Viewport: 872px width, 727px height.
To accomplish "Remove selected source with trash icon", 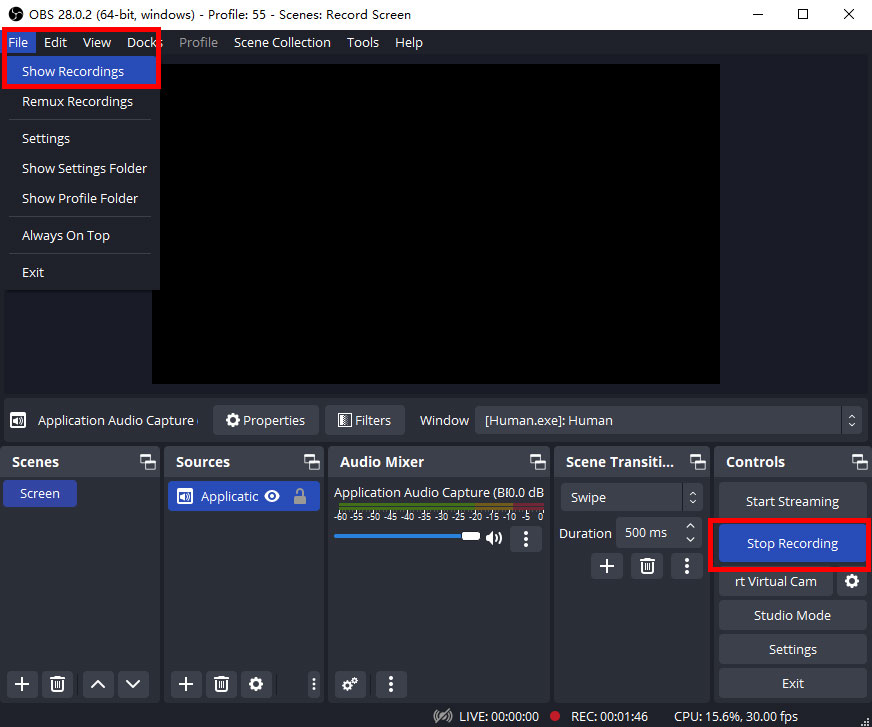I will coord(221,684).
